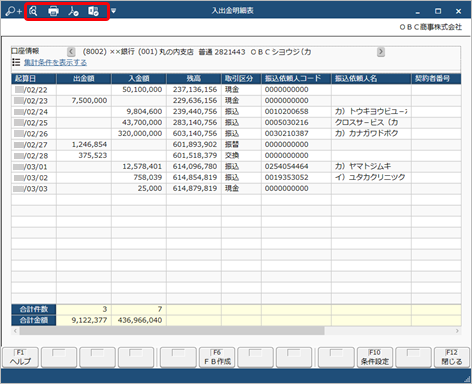The width and height of the screenshot is (472, 384).
Task: Select the 1,246,854 withdrawal cell
Action: tap(84, 145)
